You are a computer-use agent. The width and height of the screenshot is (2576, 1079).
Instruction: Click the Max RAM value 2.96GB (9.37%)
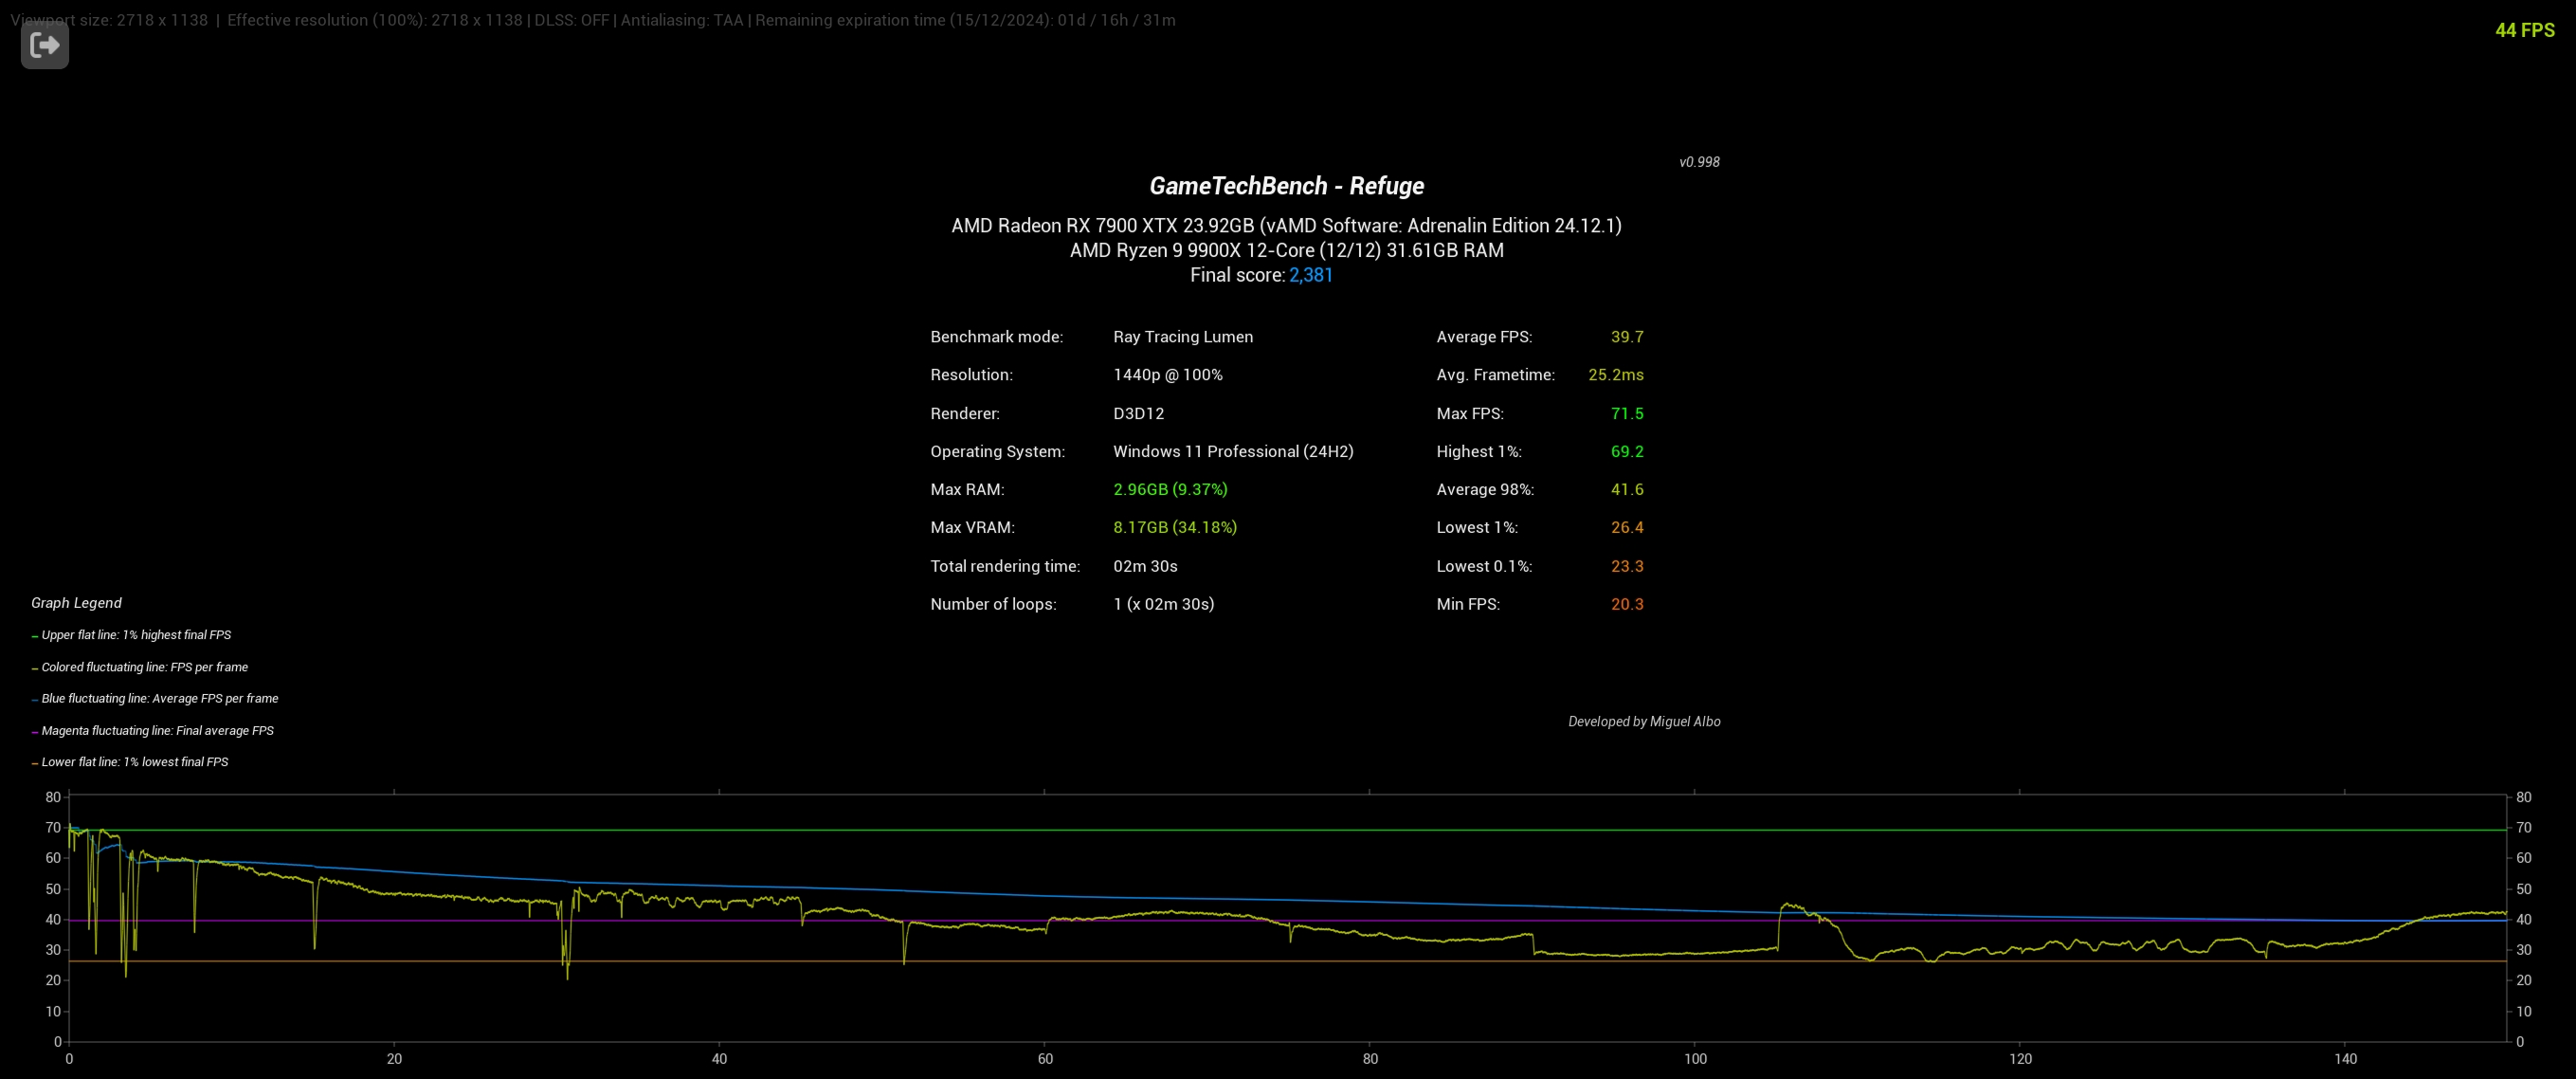pos(1170,489)
